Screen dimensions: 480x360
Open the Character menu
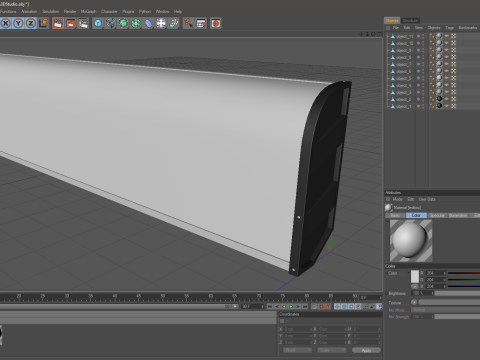[109, 11]
